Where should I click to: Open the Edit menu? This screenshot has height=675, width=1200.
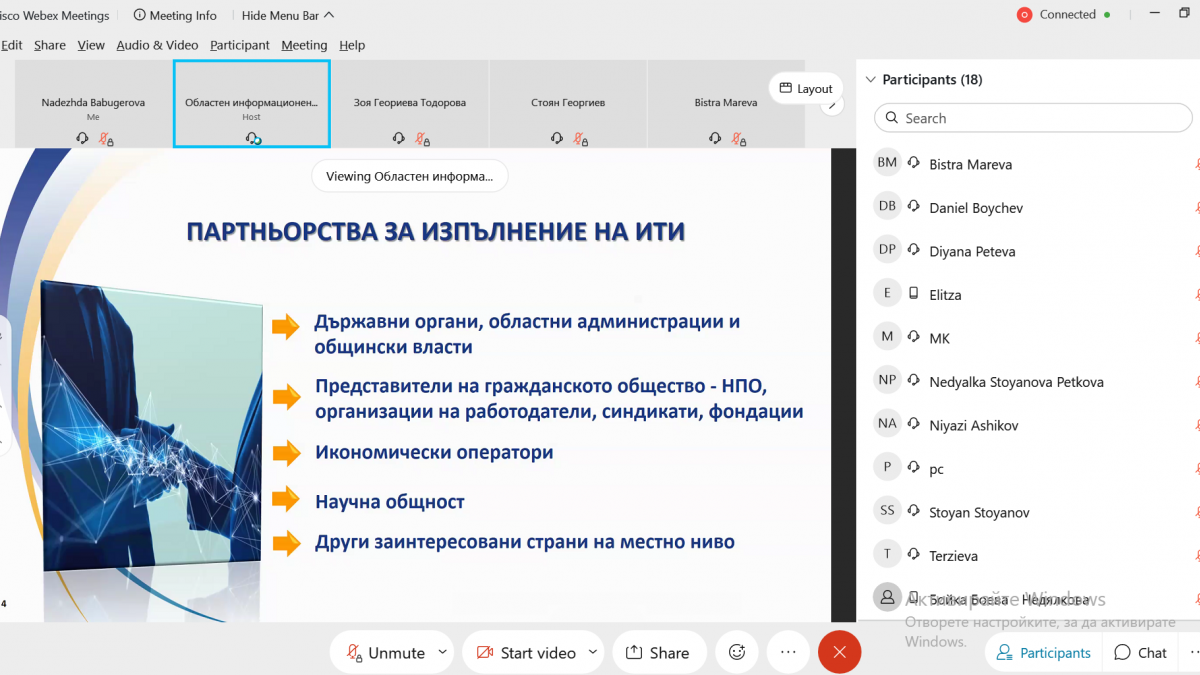[12, 45]
